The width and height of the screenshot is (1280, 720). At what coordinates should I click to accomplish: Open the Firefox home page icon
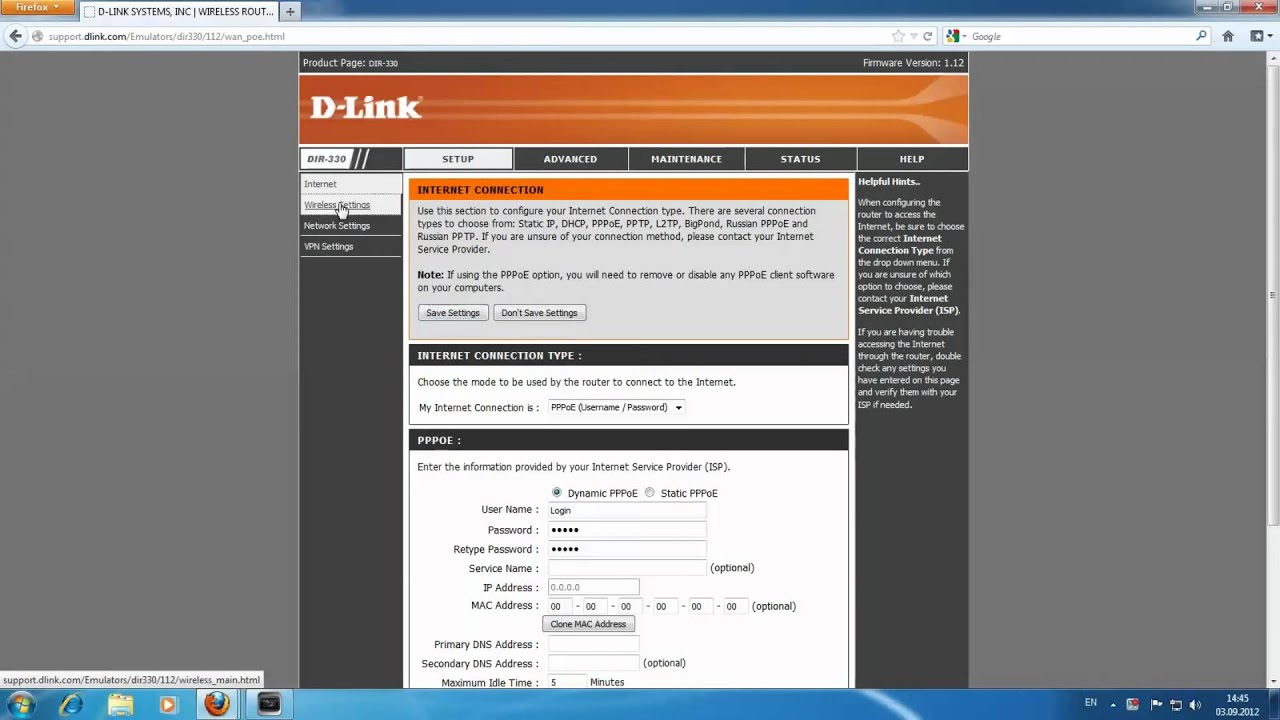coord(1228,36)
